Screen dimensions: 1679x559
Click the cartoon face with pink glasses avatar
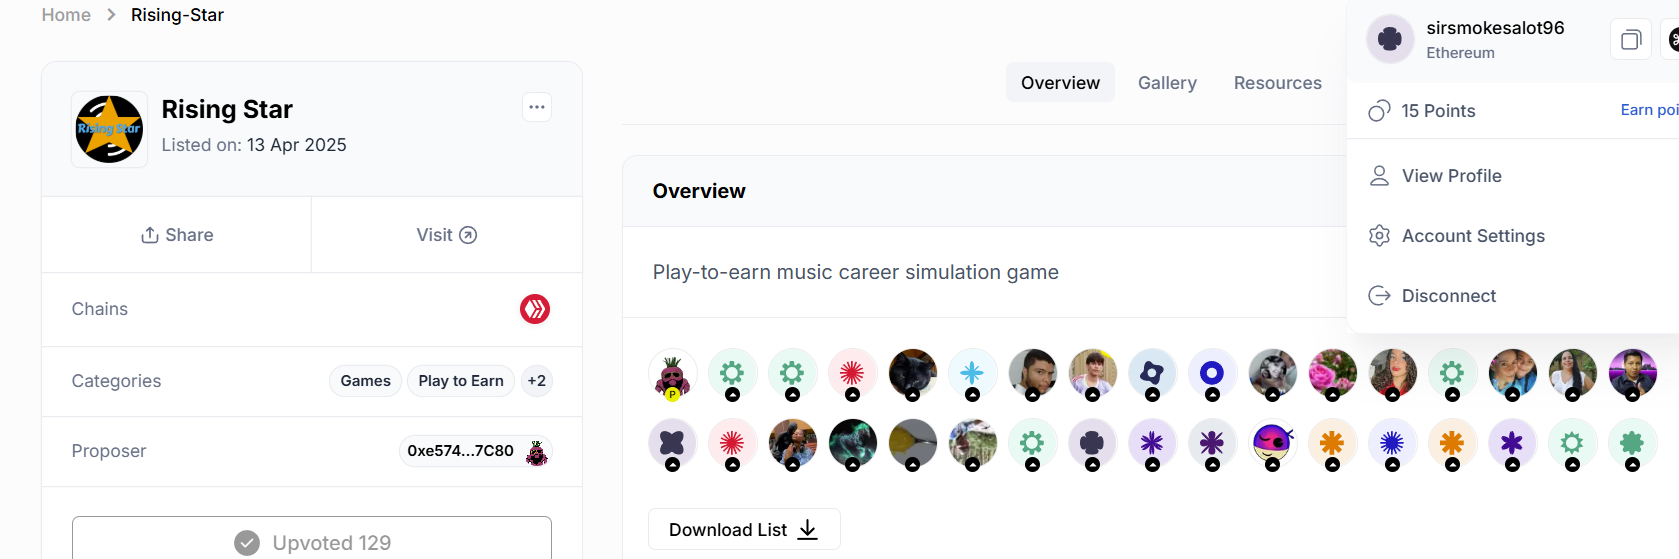1272,444
